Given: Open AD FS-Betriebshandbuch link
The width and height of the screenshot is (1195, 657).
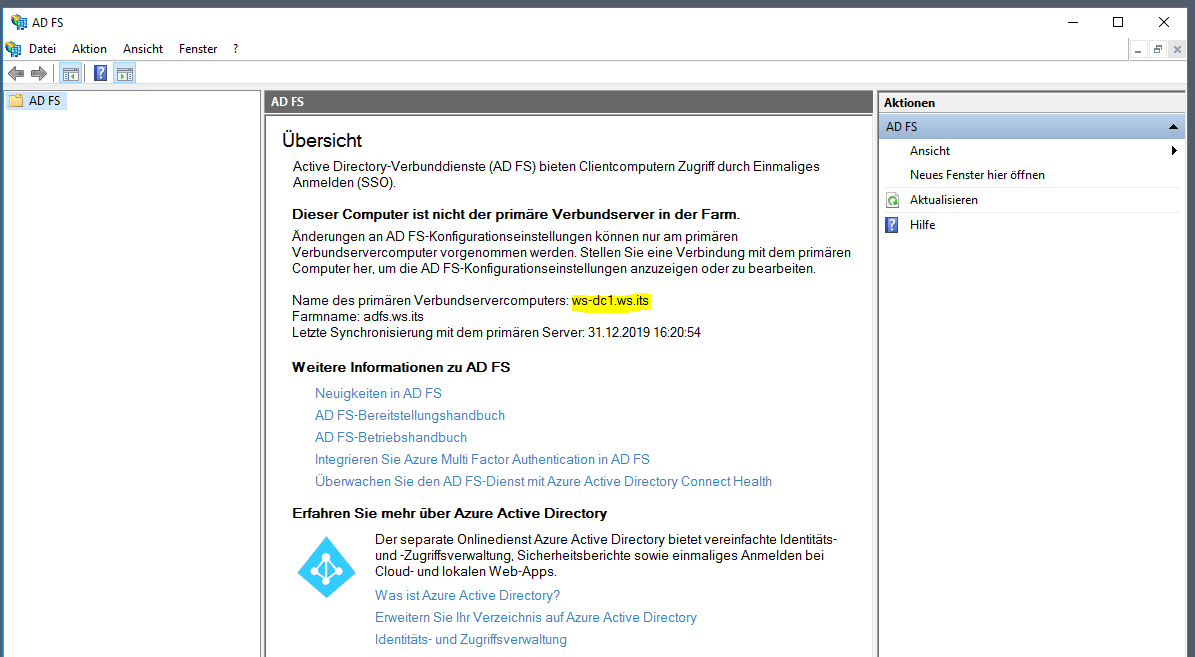Looking at the screenshot, I should (x=391, y=437).
